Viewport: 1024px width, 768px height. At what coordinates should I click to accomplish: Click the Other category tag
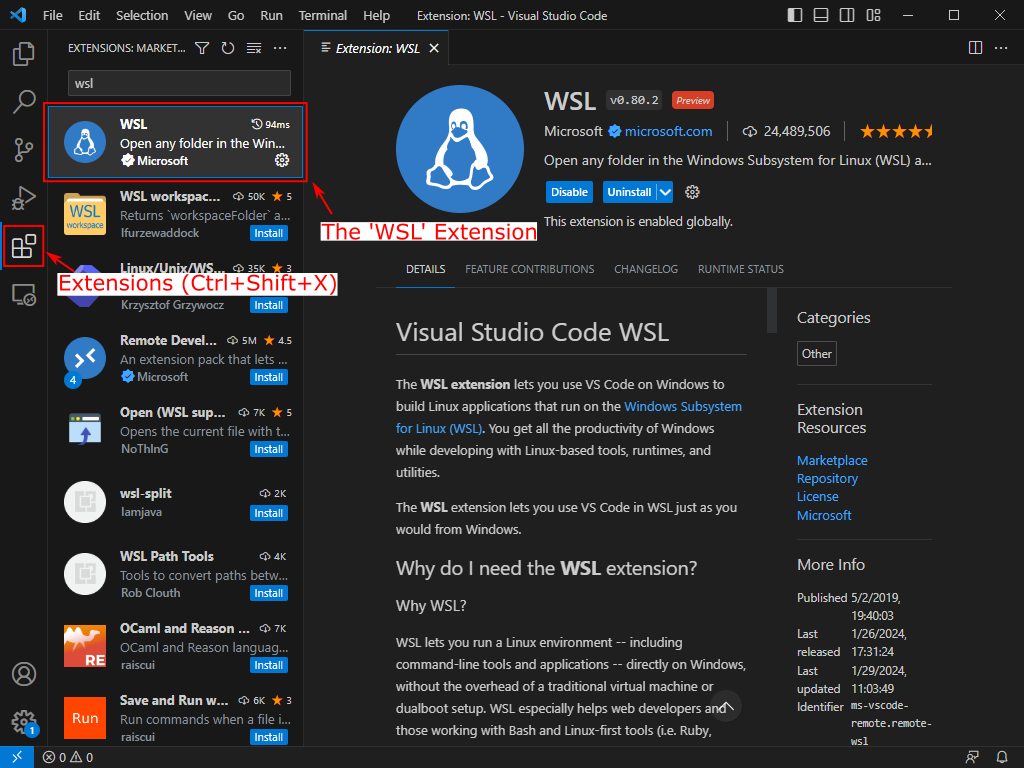pyautogui.click(x=816, y=353)
